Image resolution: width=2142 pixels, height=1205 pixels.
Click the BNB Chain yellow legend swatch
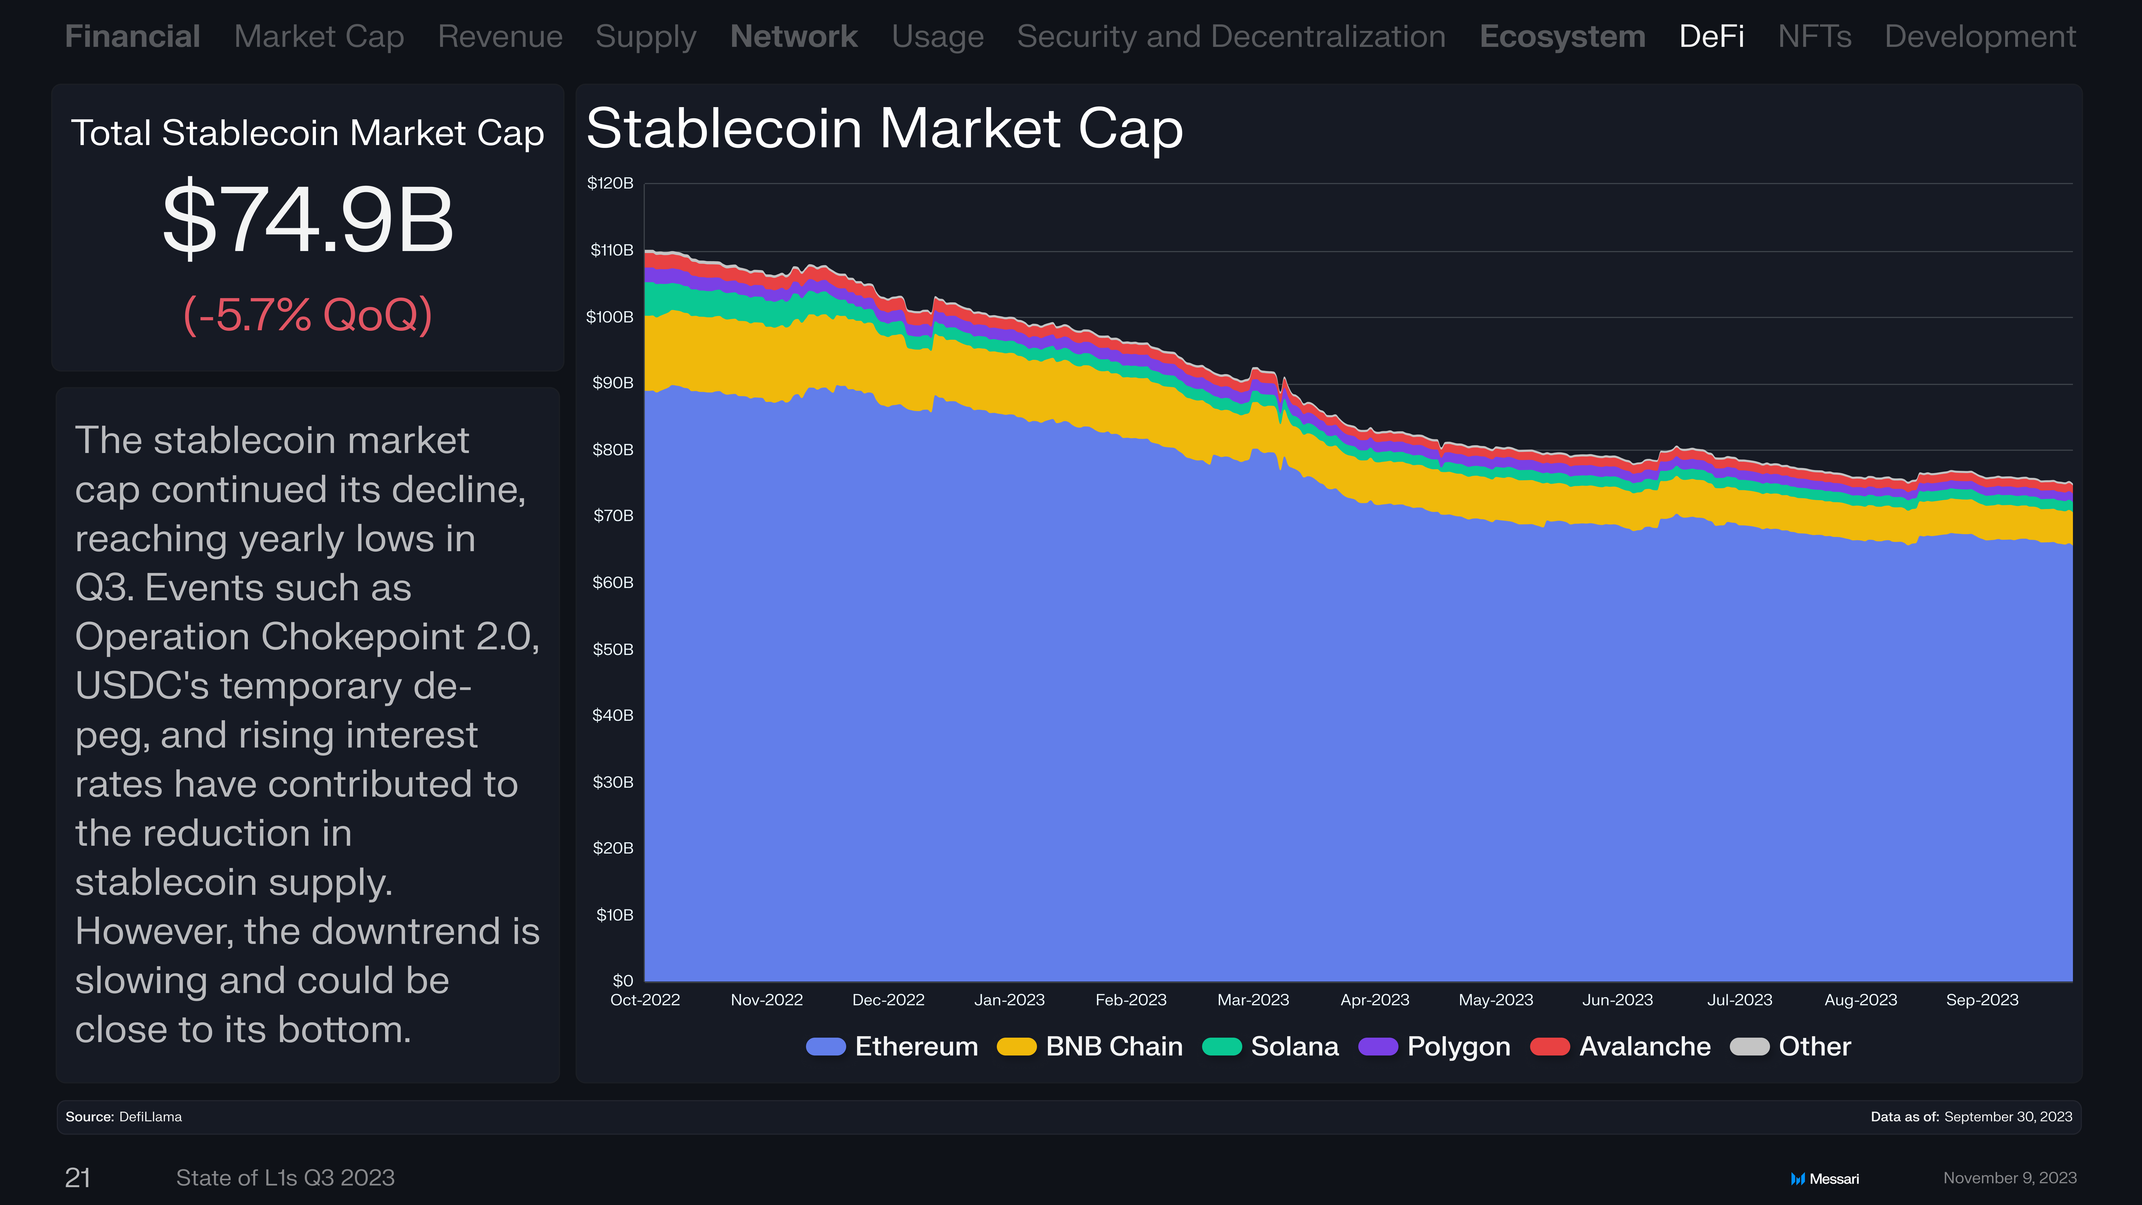1017,1047
